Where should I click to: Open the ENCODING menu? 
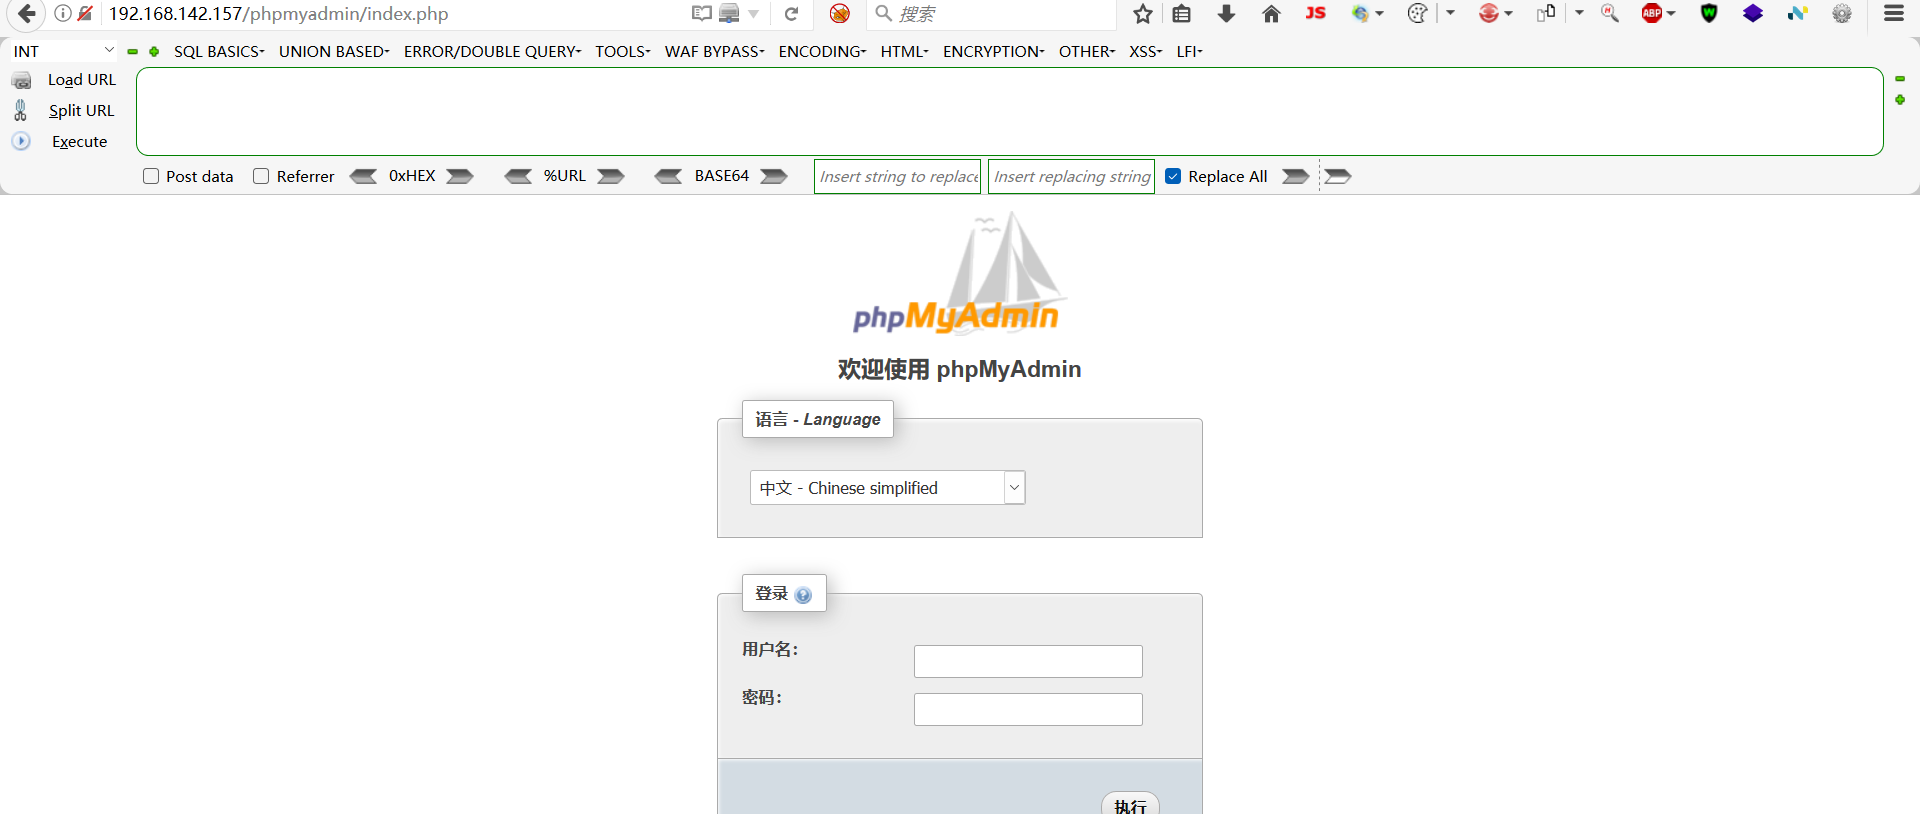(x=822, y=51)
